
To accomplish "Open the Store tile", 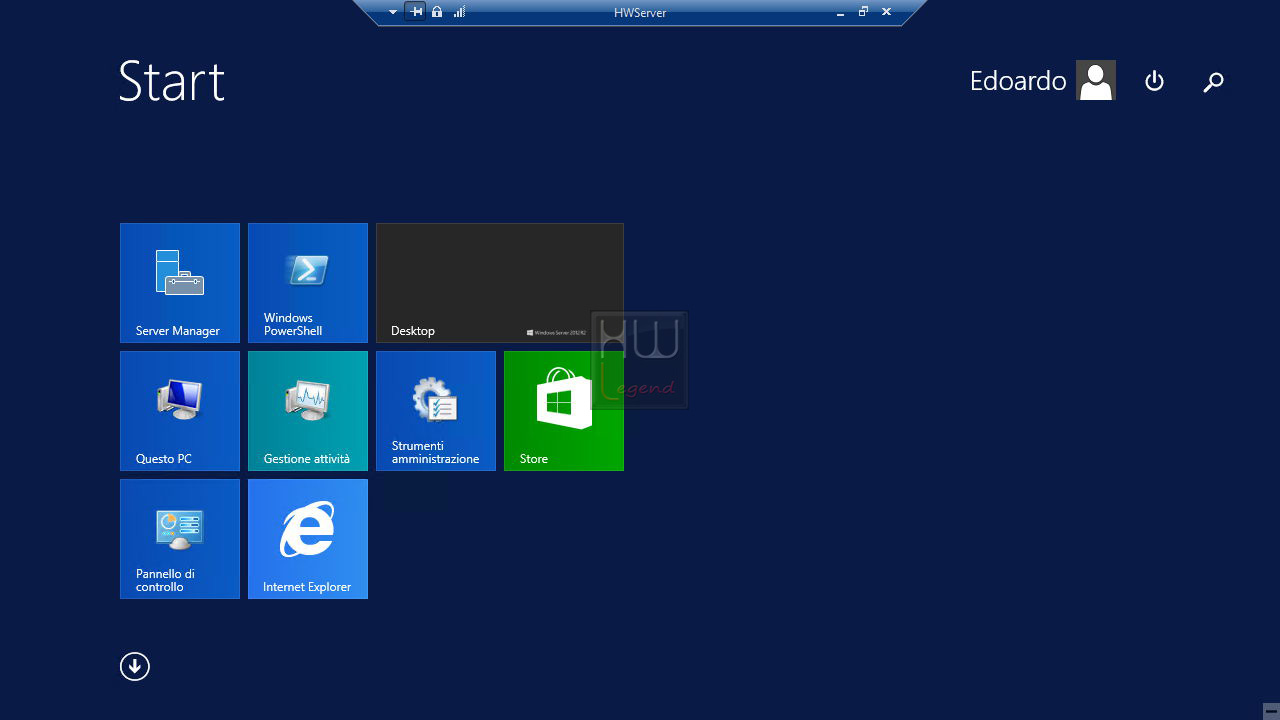I will tap(564, 411).
